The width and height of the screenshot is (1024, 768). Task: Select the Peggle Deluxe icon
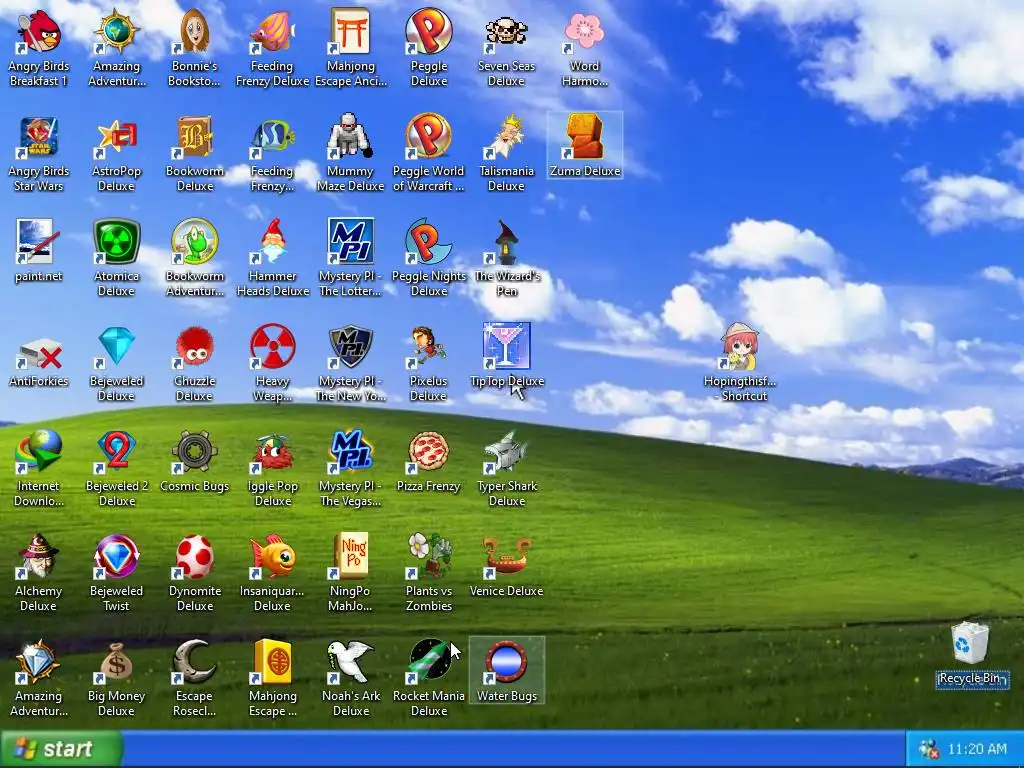428,32
